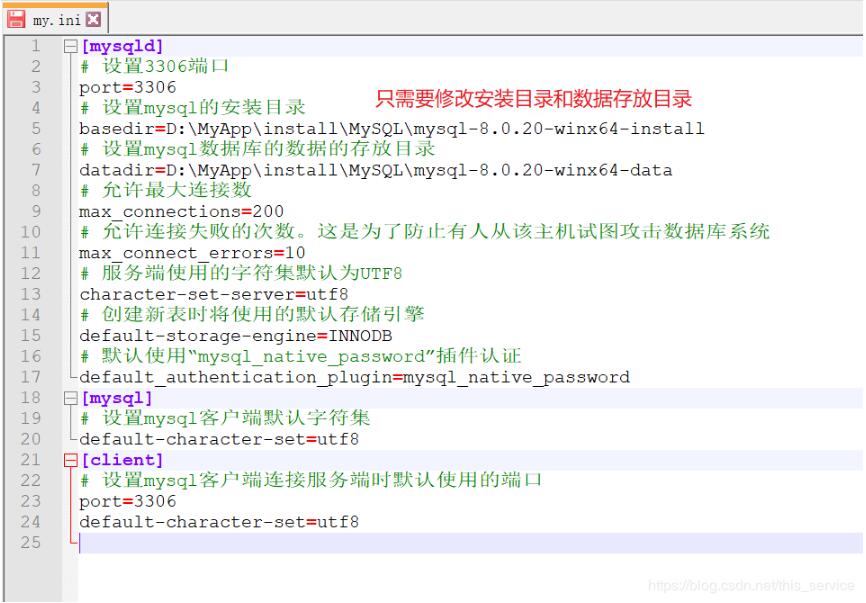Image resolution: width=866 pixels, height=603 pixels.
Task: Click the comment 设置mysql客户端默认字符集
Action: [x=225, y=419]
